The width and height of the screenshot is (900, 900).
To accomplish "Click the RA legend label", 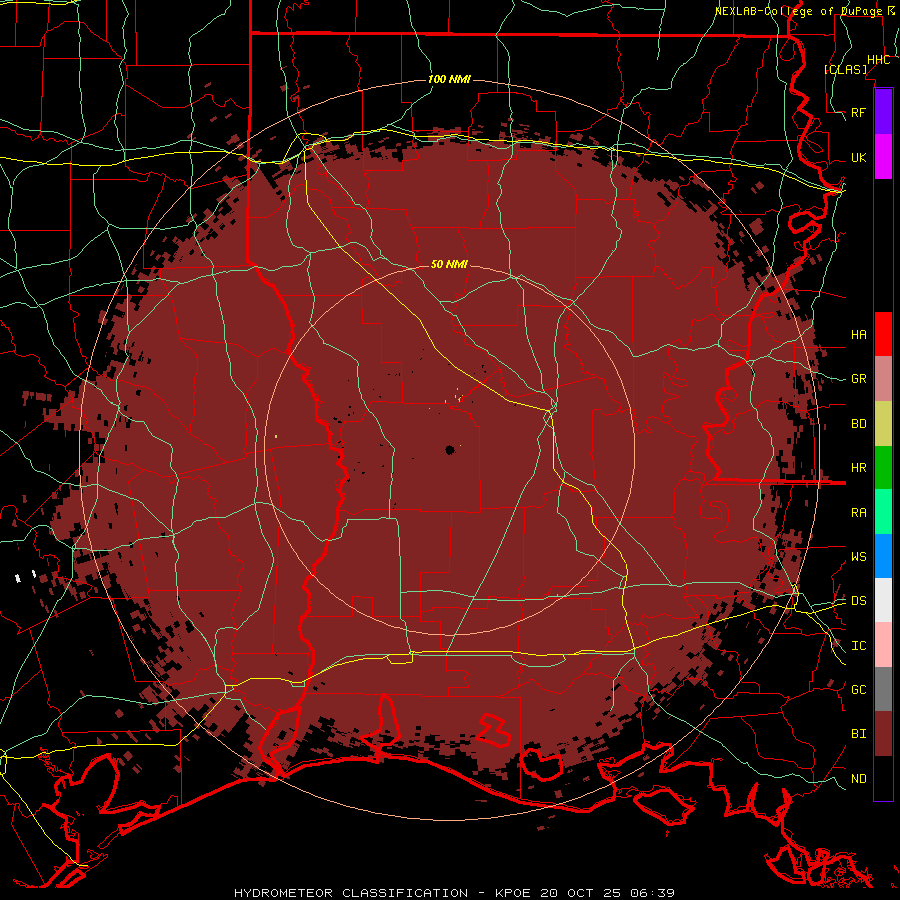I will coord(858,513).
